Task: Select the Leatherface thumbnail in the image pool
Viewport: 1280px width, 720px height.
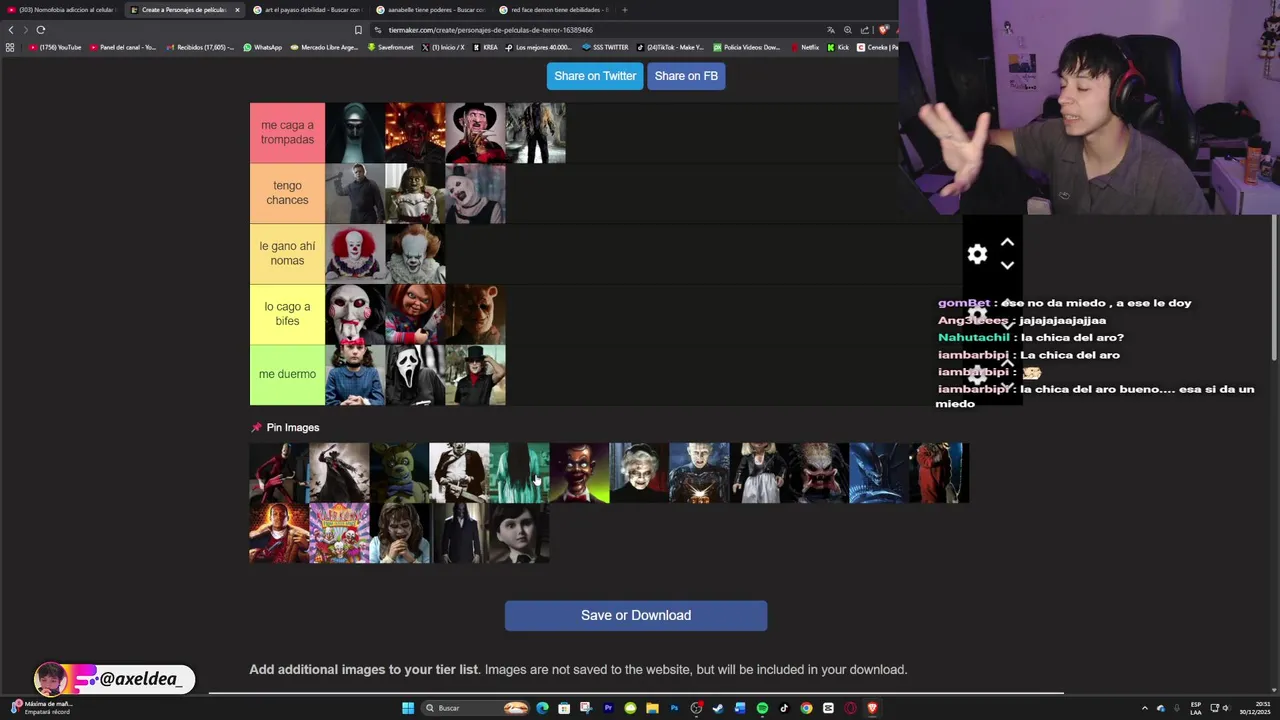Action: [x=459, y=473]
